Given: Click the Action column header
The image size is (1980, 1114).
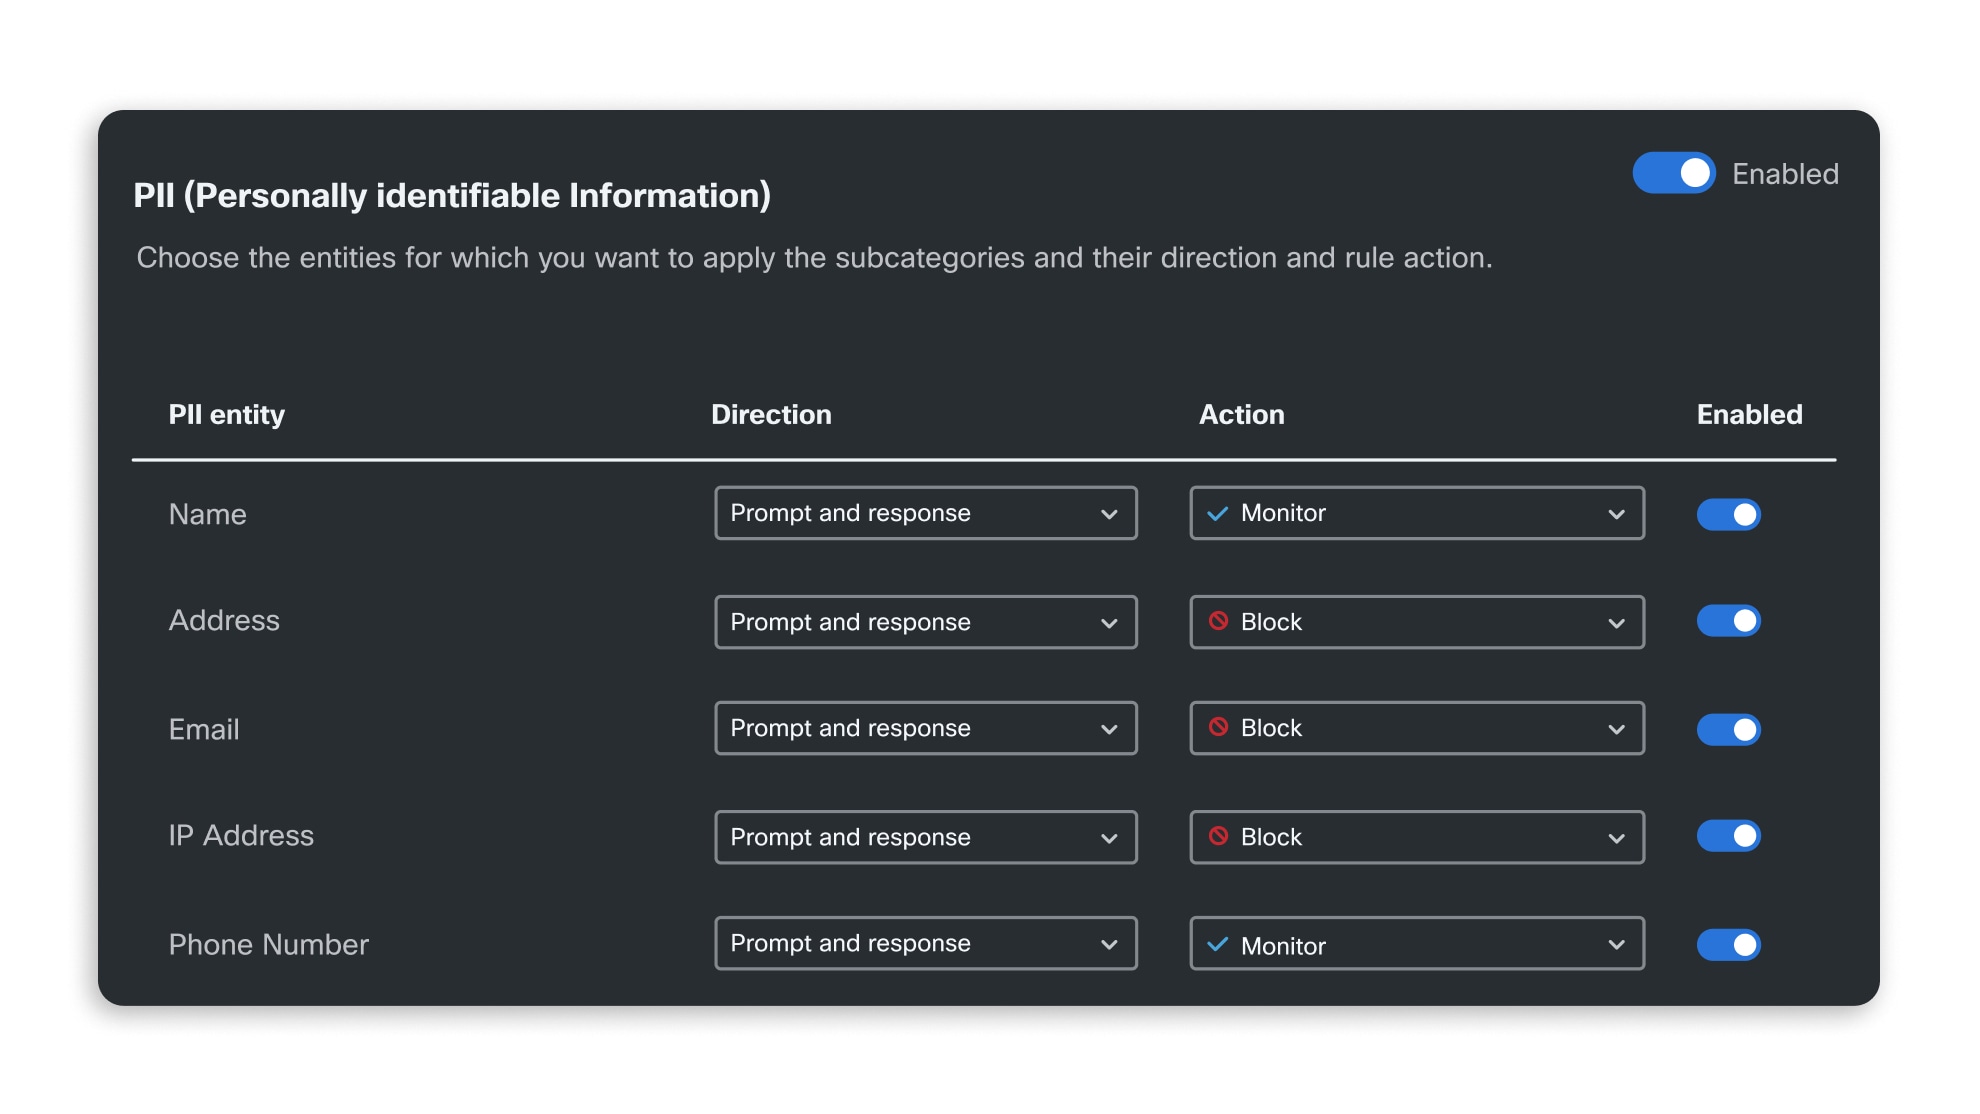Looking at the screenshot, I should click(x=1242, y=414).
